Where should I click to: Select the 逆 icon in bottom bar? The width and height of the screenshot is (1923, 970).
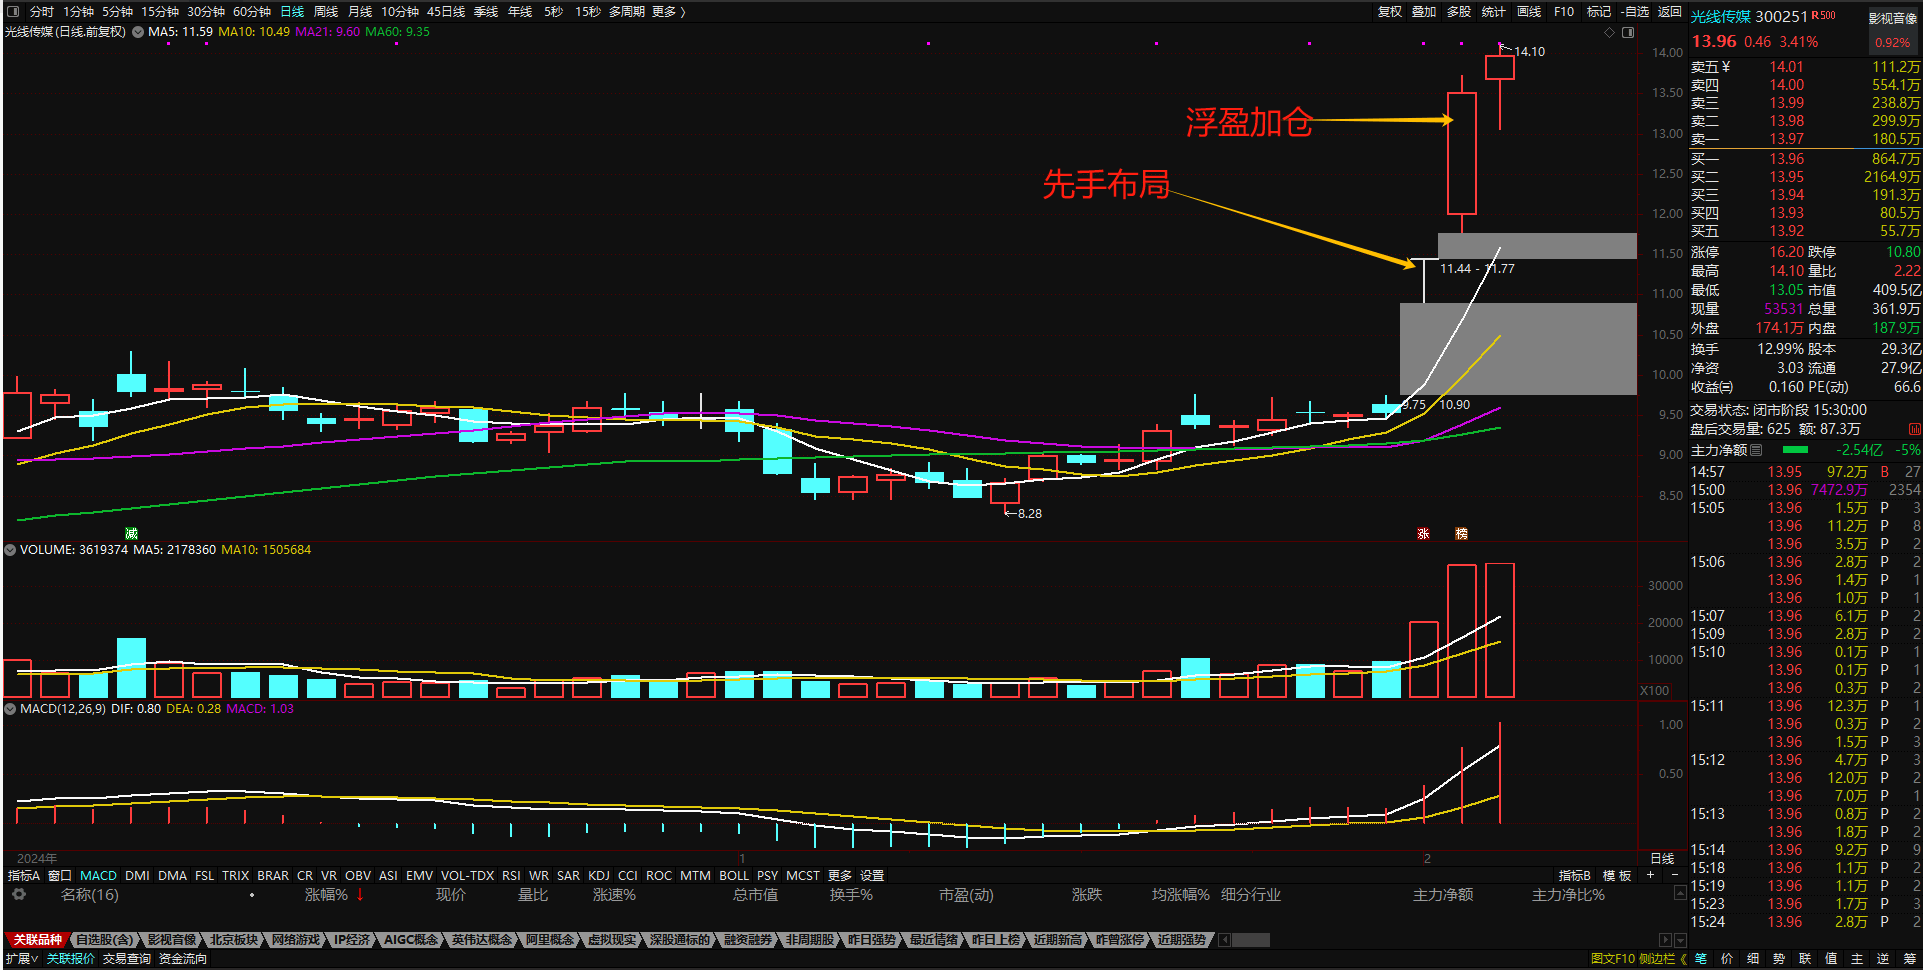coord(1883,958)
